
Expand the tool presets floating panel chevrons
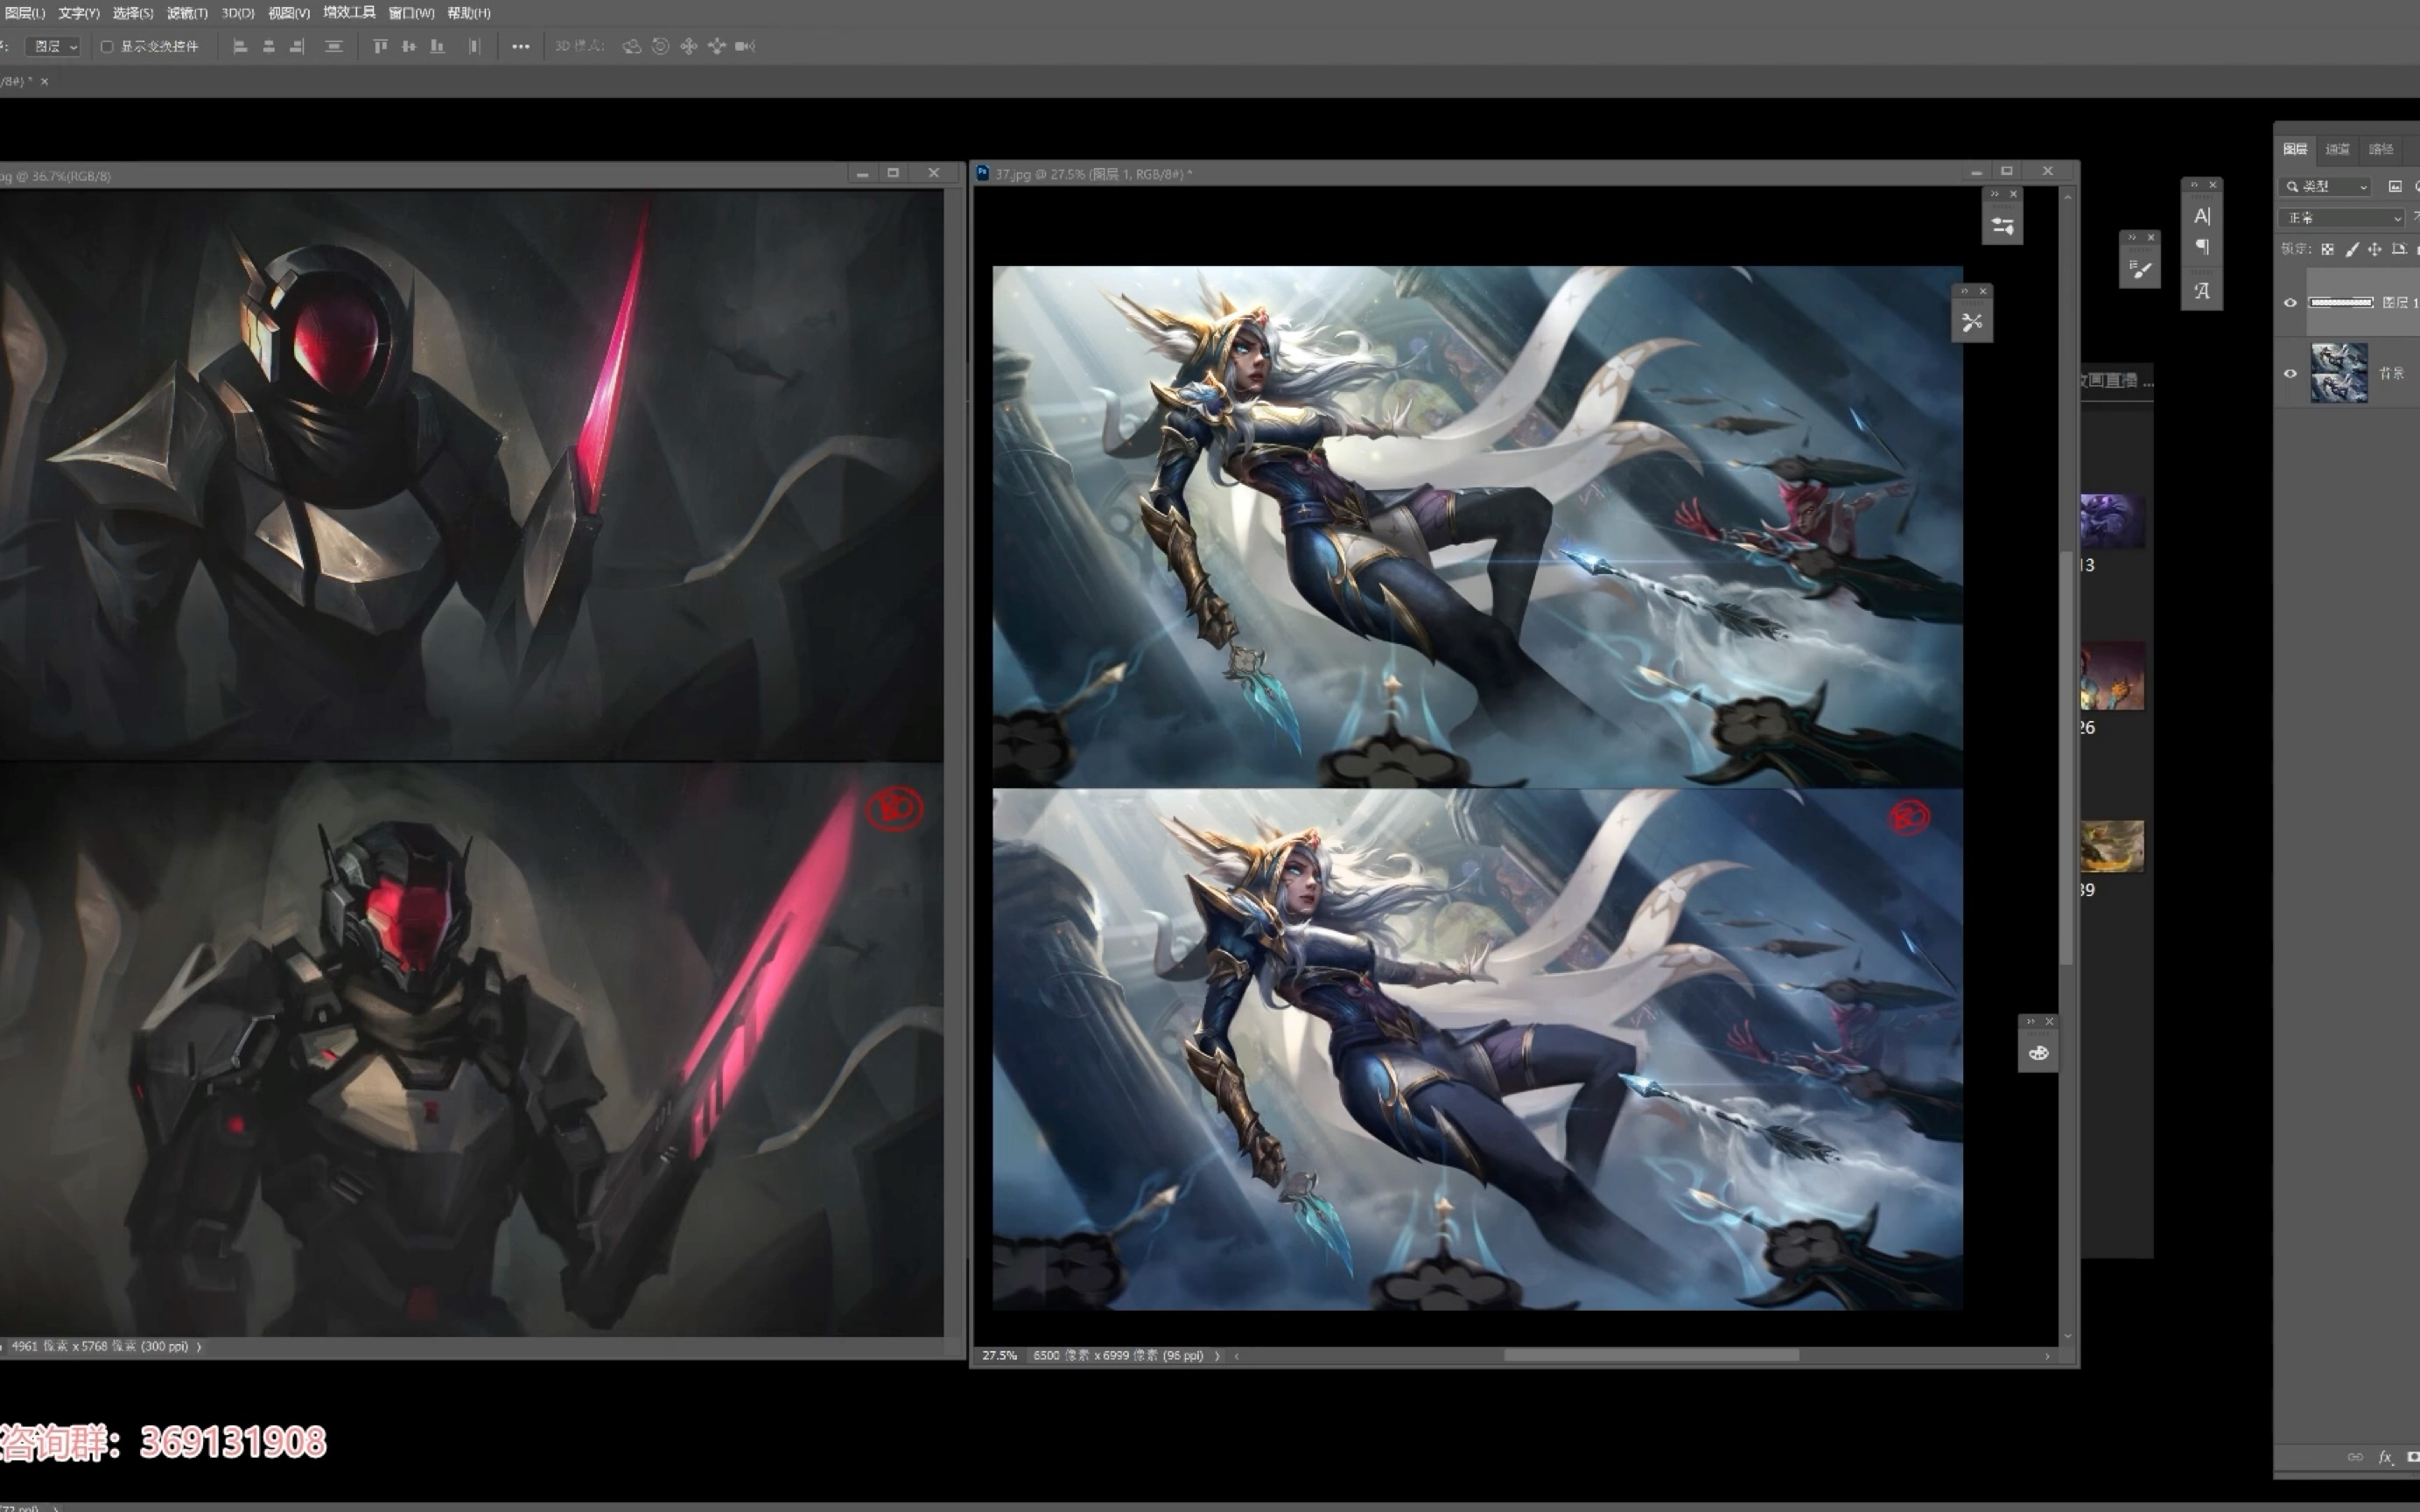1964,291
